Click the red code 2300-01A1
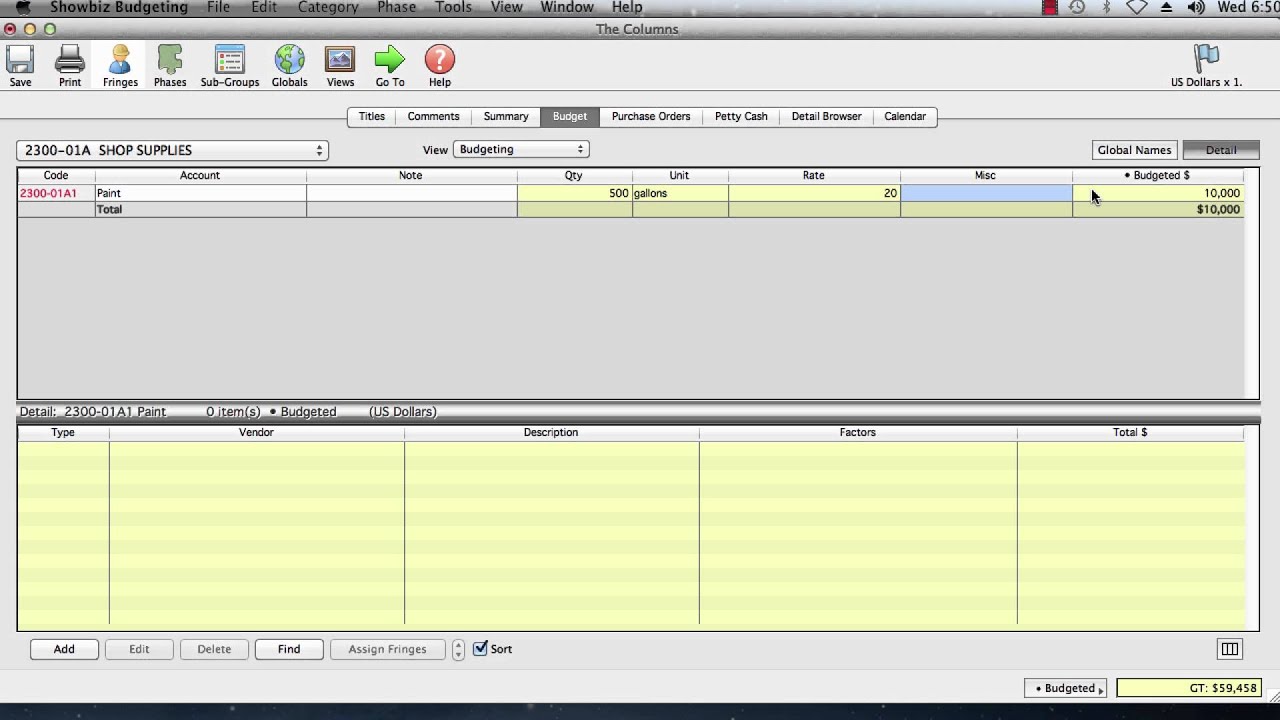 click(48, 193)
